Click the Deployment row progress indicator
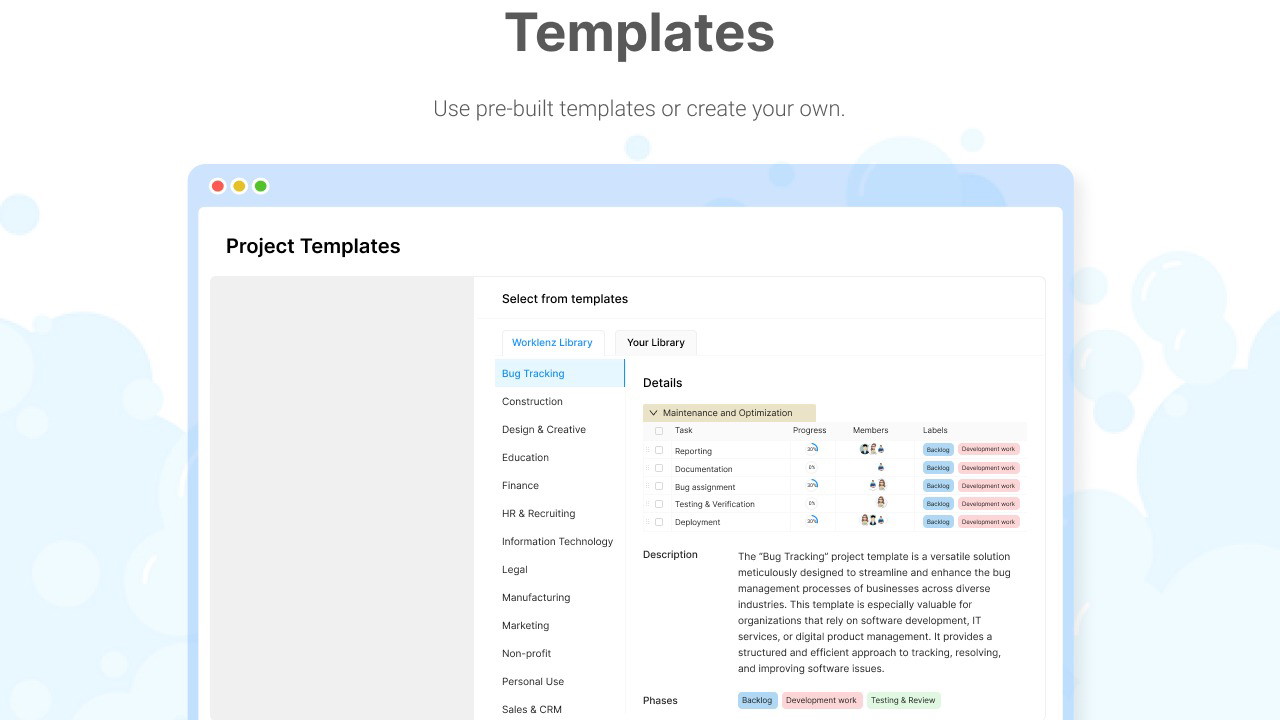 pos(812,521)
